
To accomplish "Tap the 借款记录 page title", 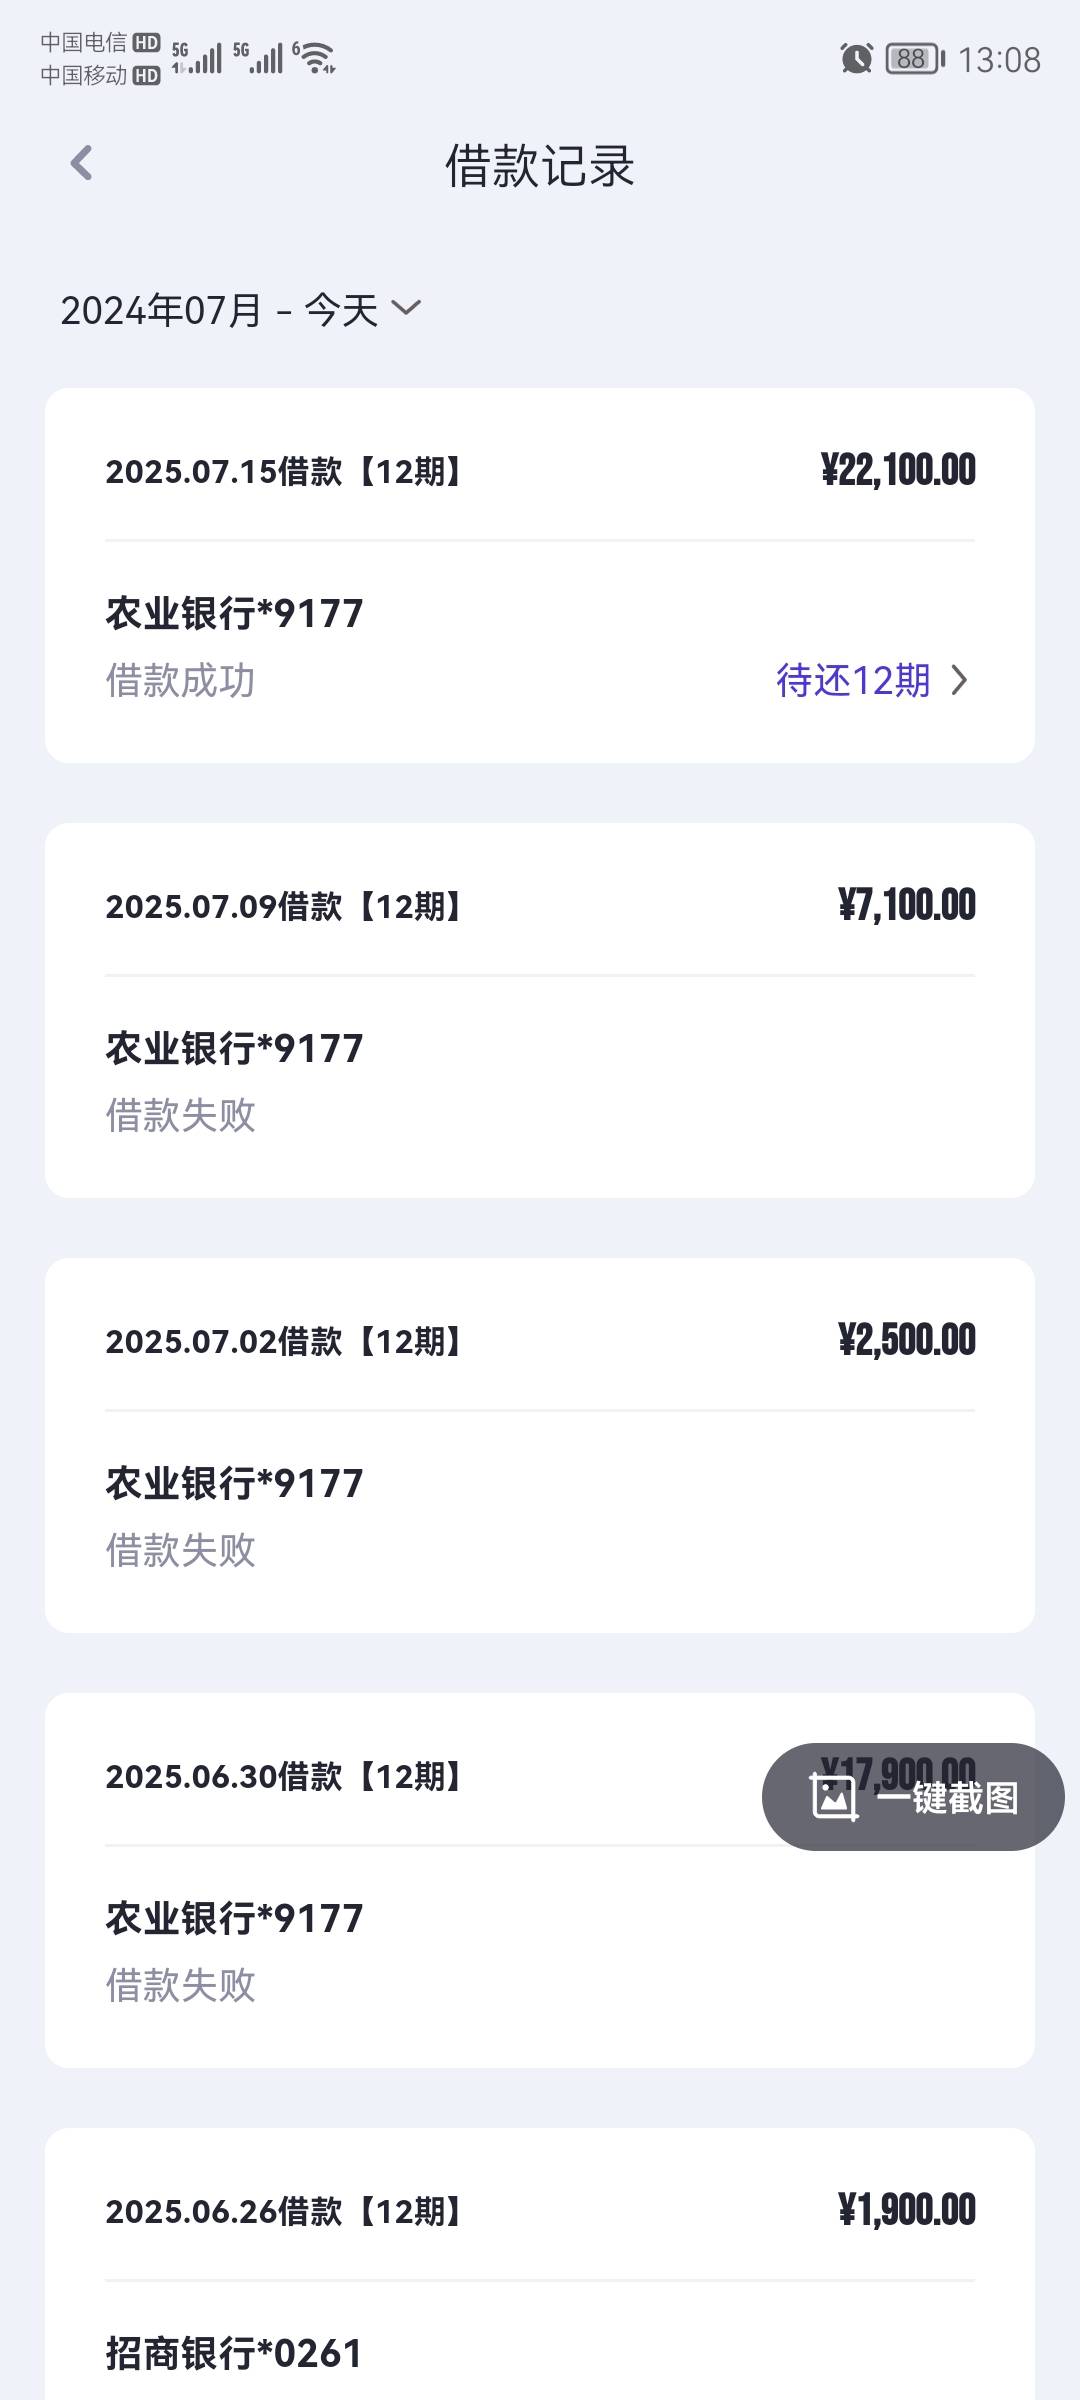I will click(540, 166).
